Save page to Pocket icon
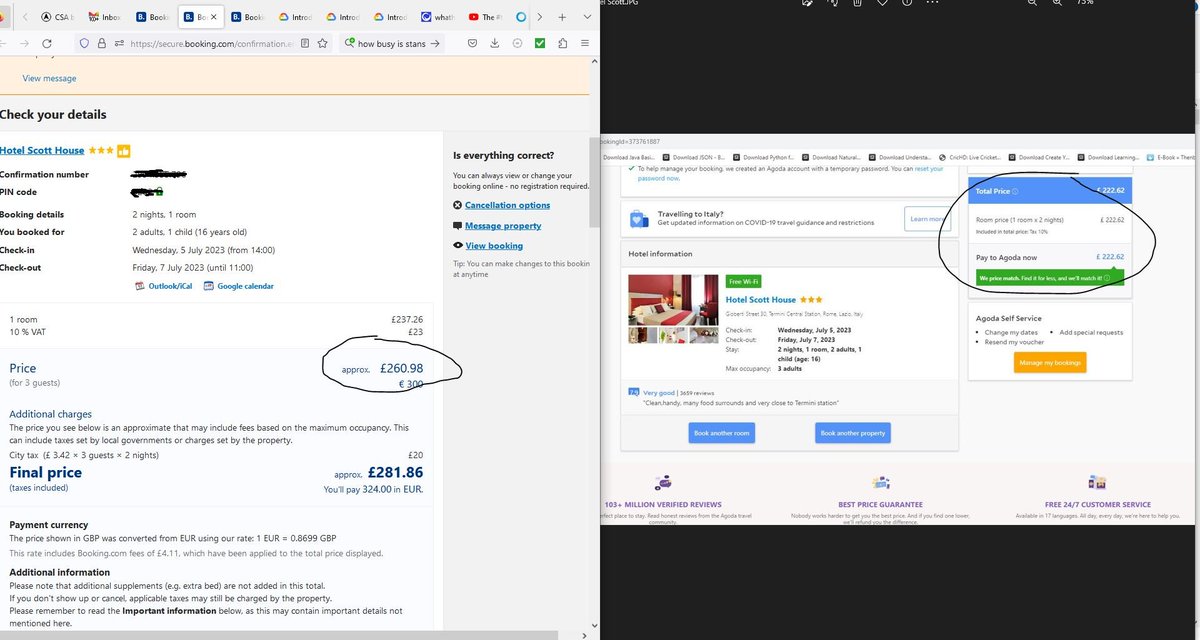The width and height of the screenshot is (1200, 640). [473, 44]
